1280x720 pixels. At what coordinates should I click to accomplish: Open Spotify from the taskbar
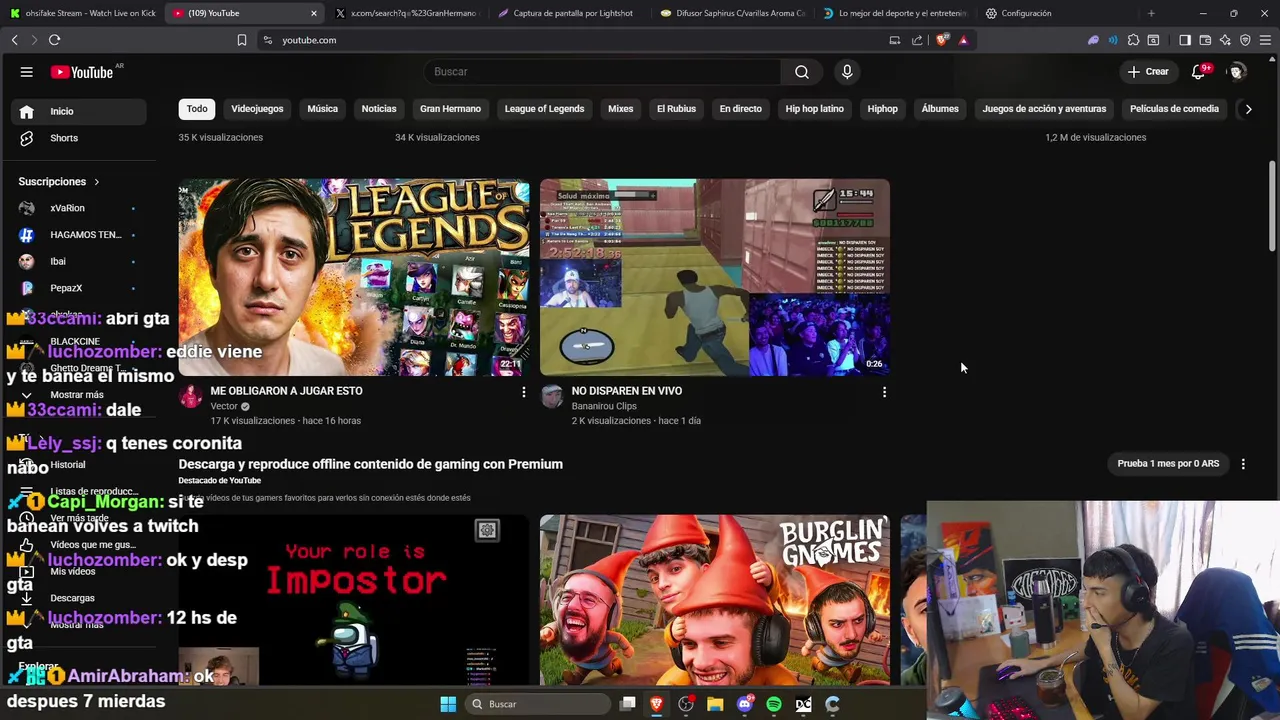pos(774,704)
